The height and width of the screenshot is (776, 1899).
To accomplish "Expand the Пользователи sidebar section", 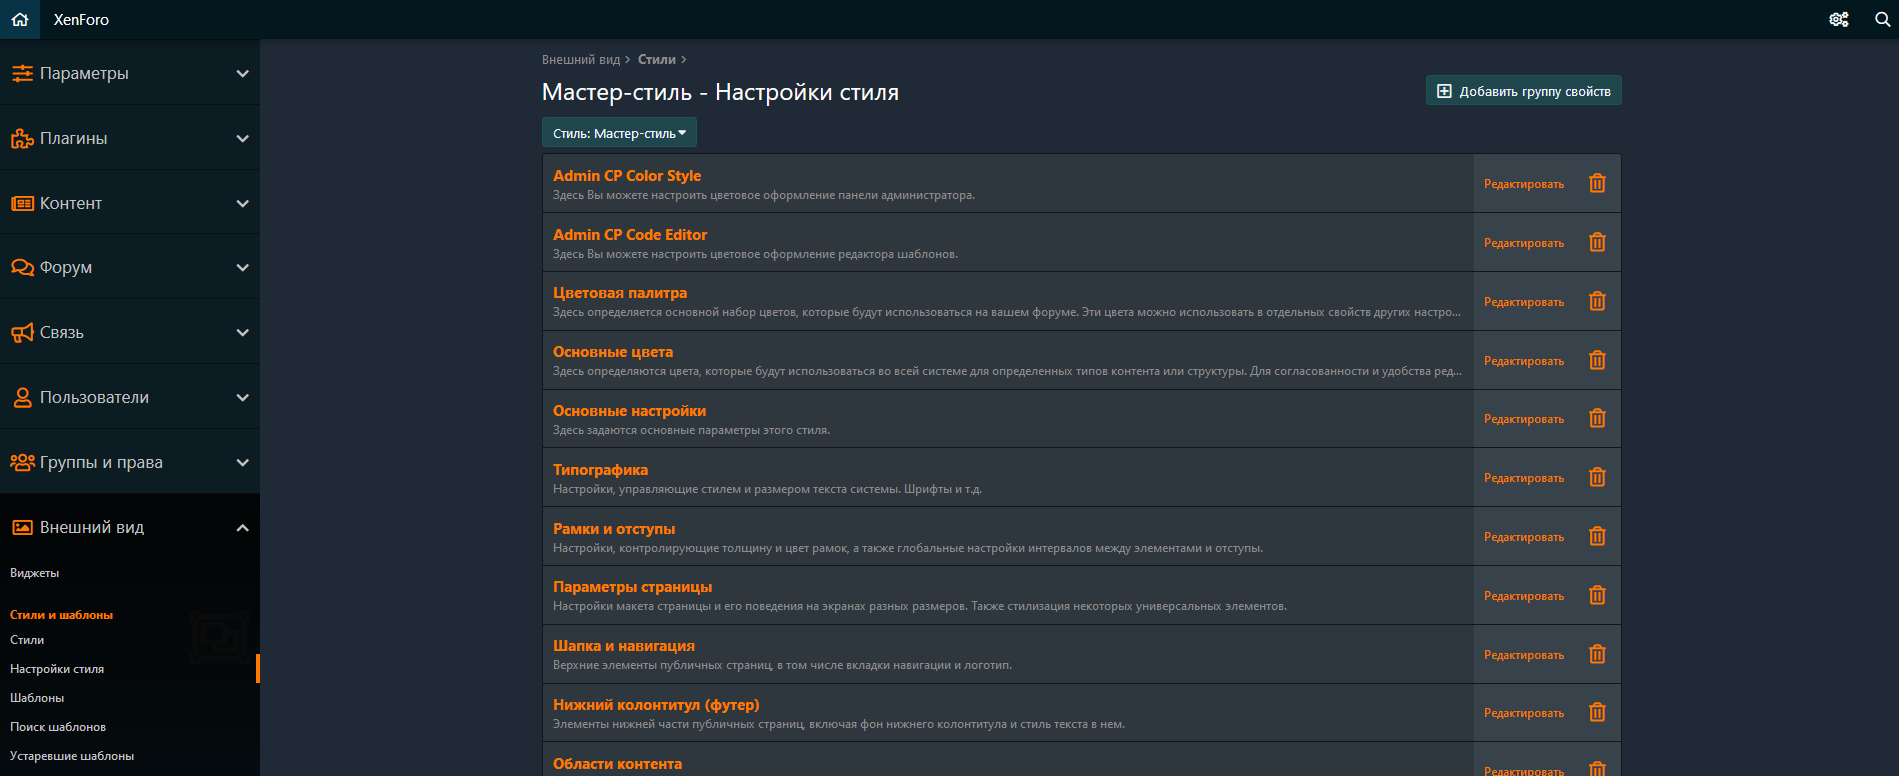I will point(130,397).
